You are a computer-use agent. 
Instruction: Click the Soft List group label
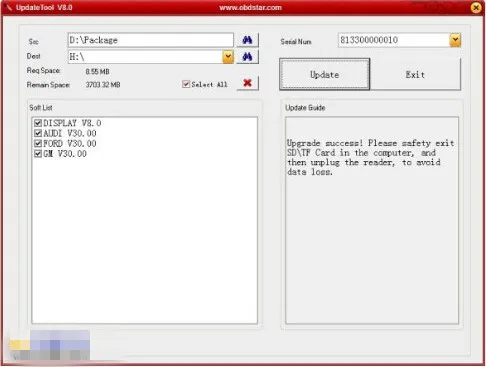click(41, 107)
